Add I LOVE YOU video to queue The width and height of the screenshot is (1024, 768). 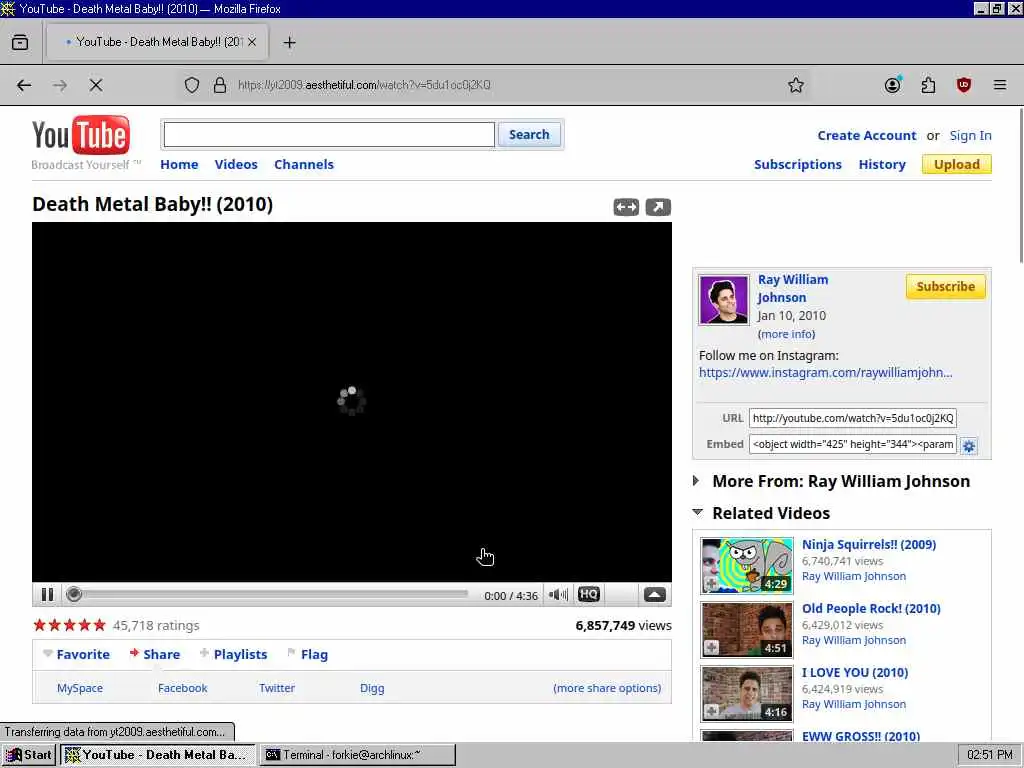tap(711, 711)
